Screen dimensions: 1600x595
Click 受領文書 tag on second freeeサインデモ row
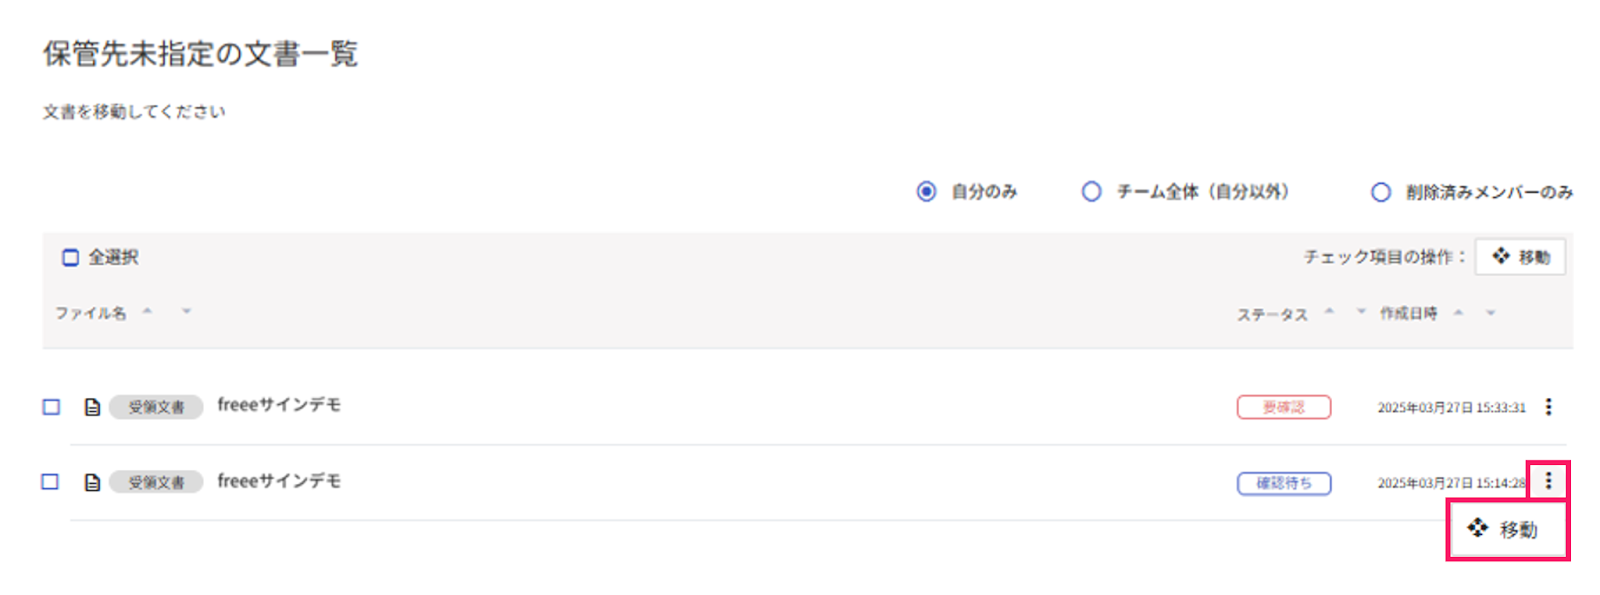(156, 482)
